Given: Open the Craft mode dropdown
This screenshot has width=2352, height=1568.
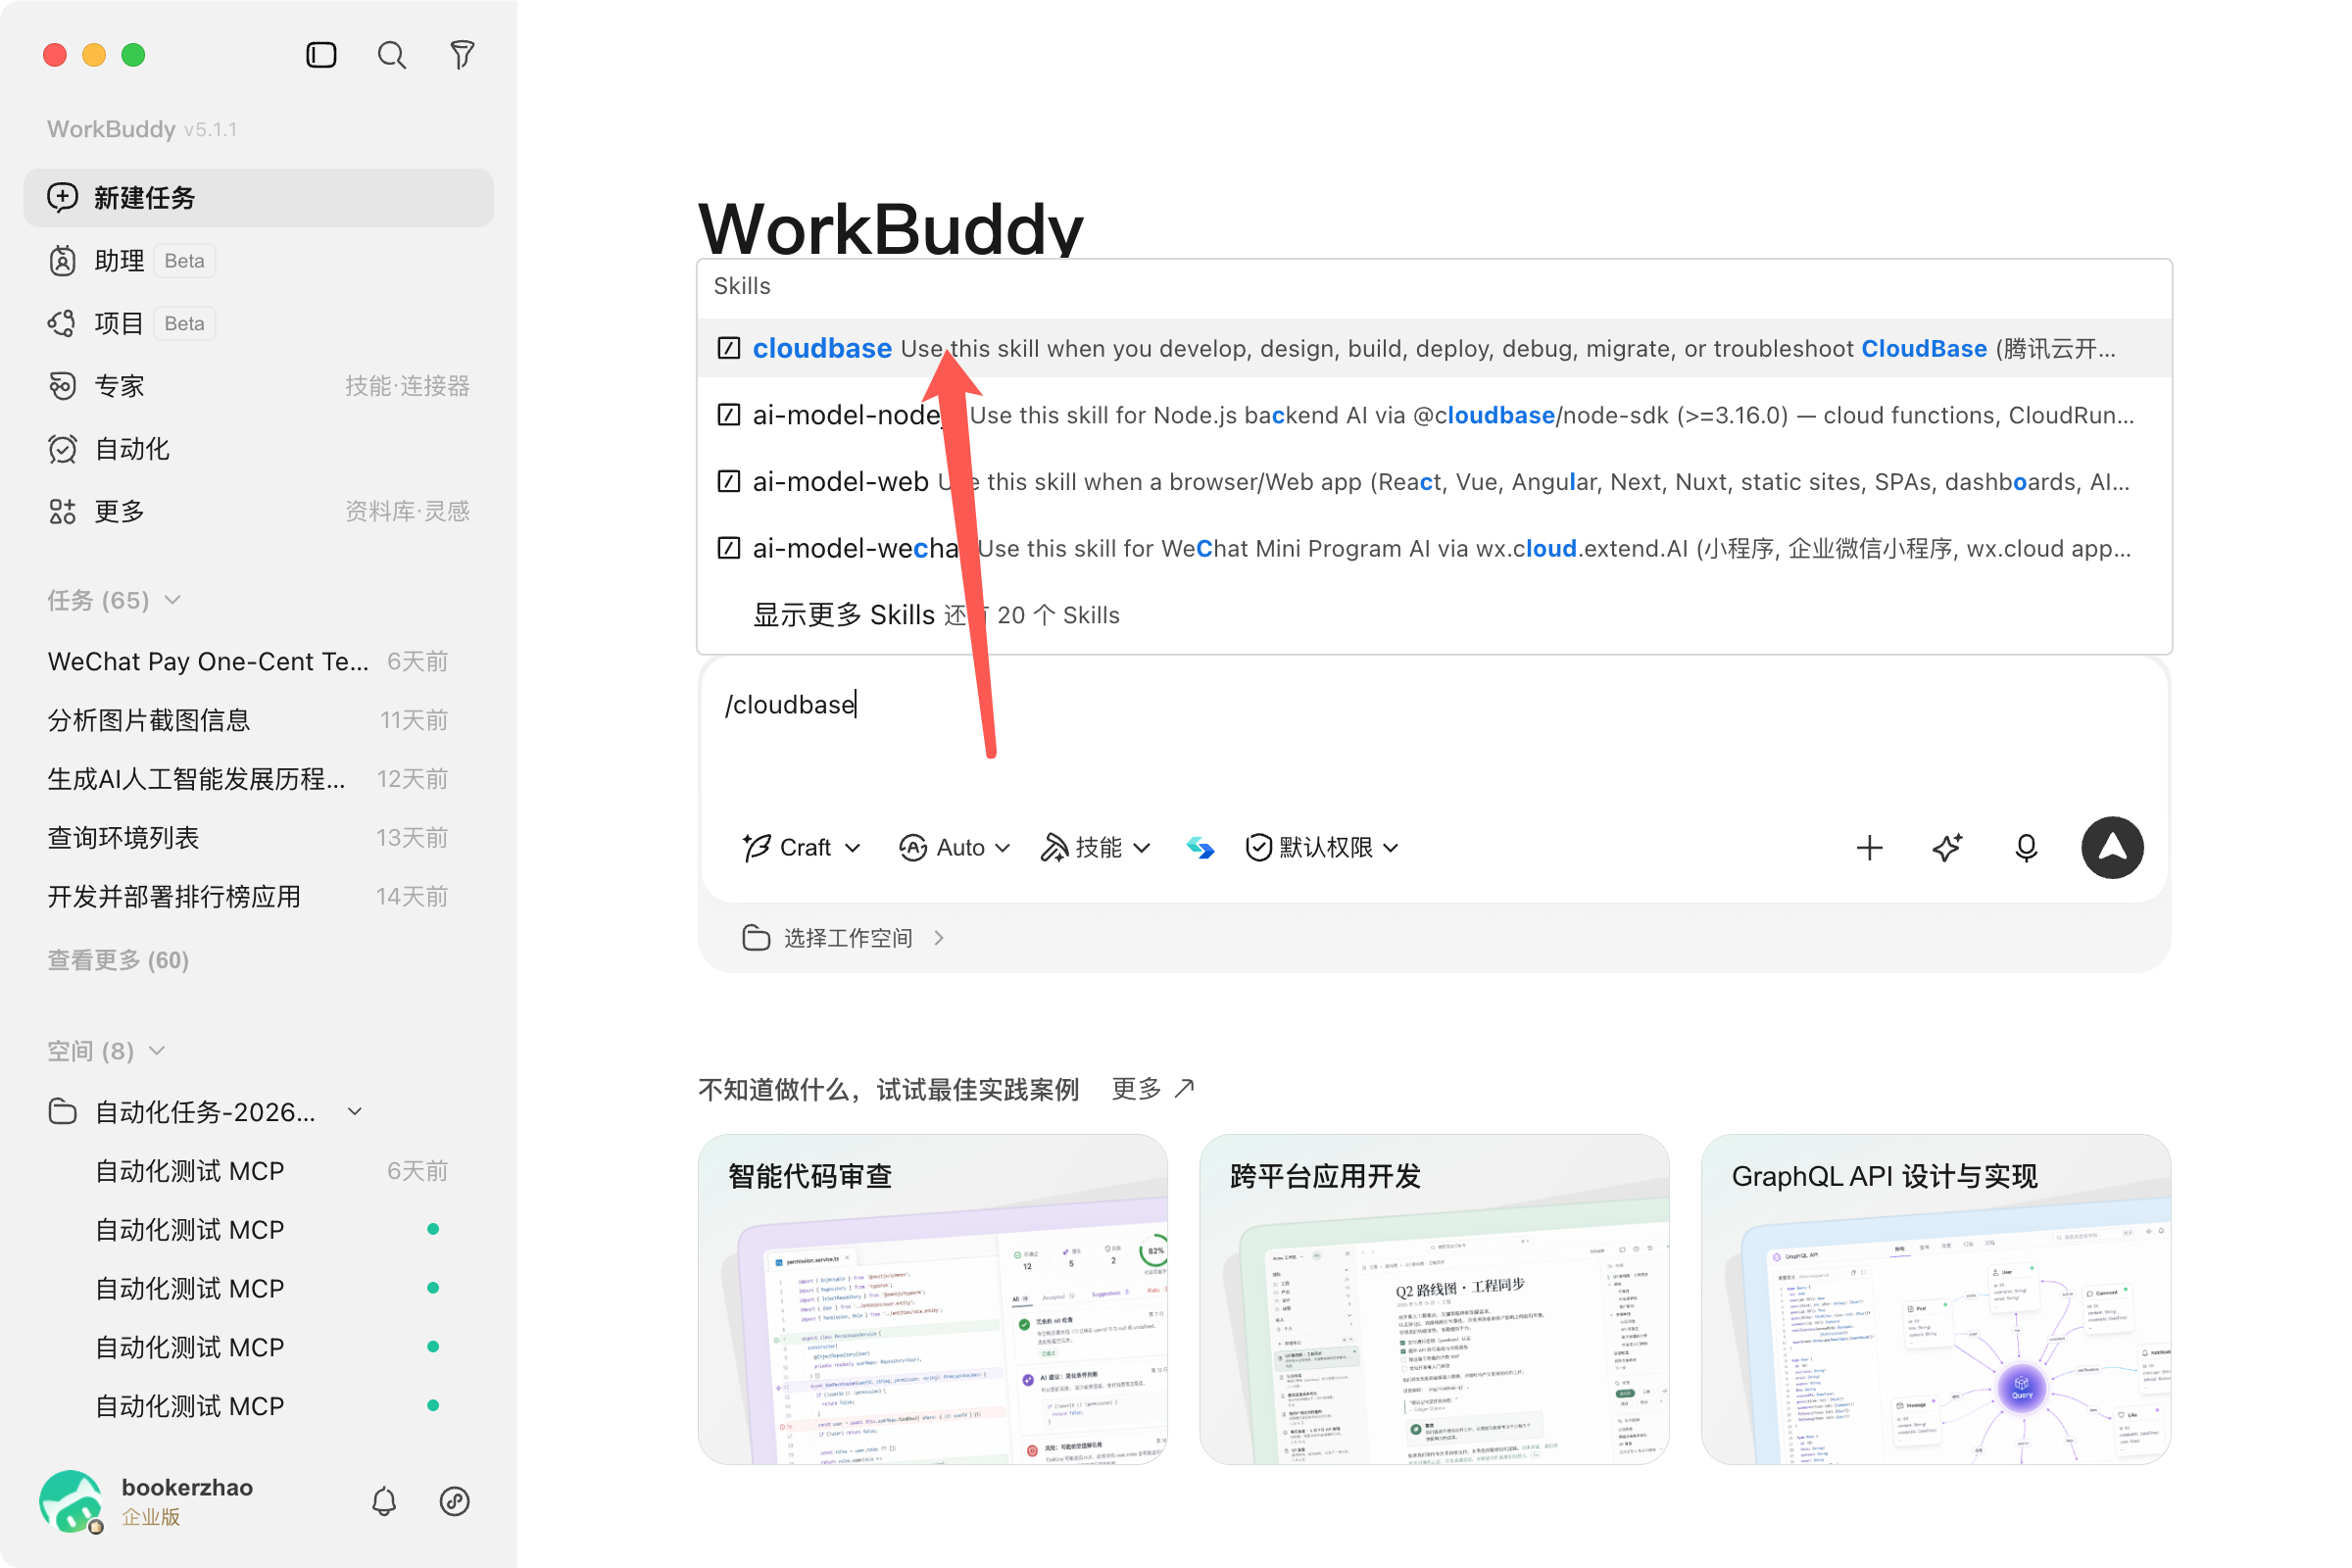Looking at the screenshot, I should (801, 848).
